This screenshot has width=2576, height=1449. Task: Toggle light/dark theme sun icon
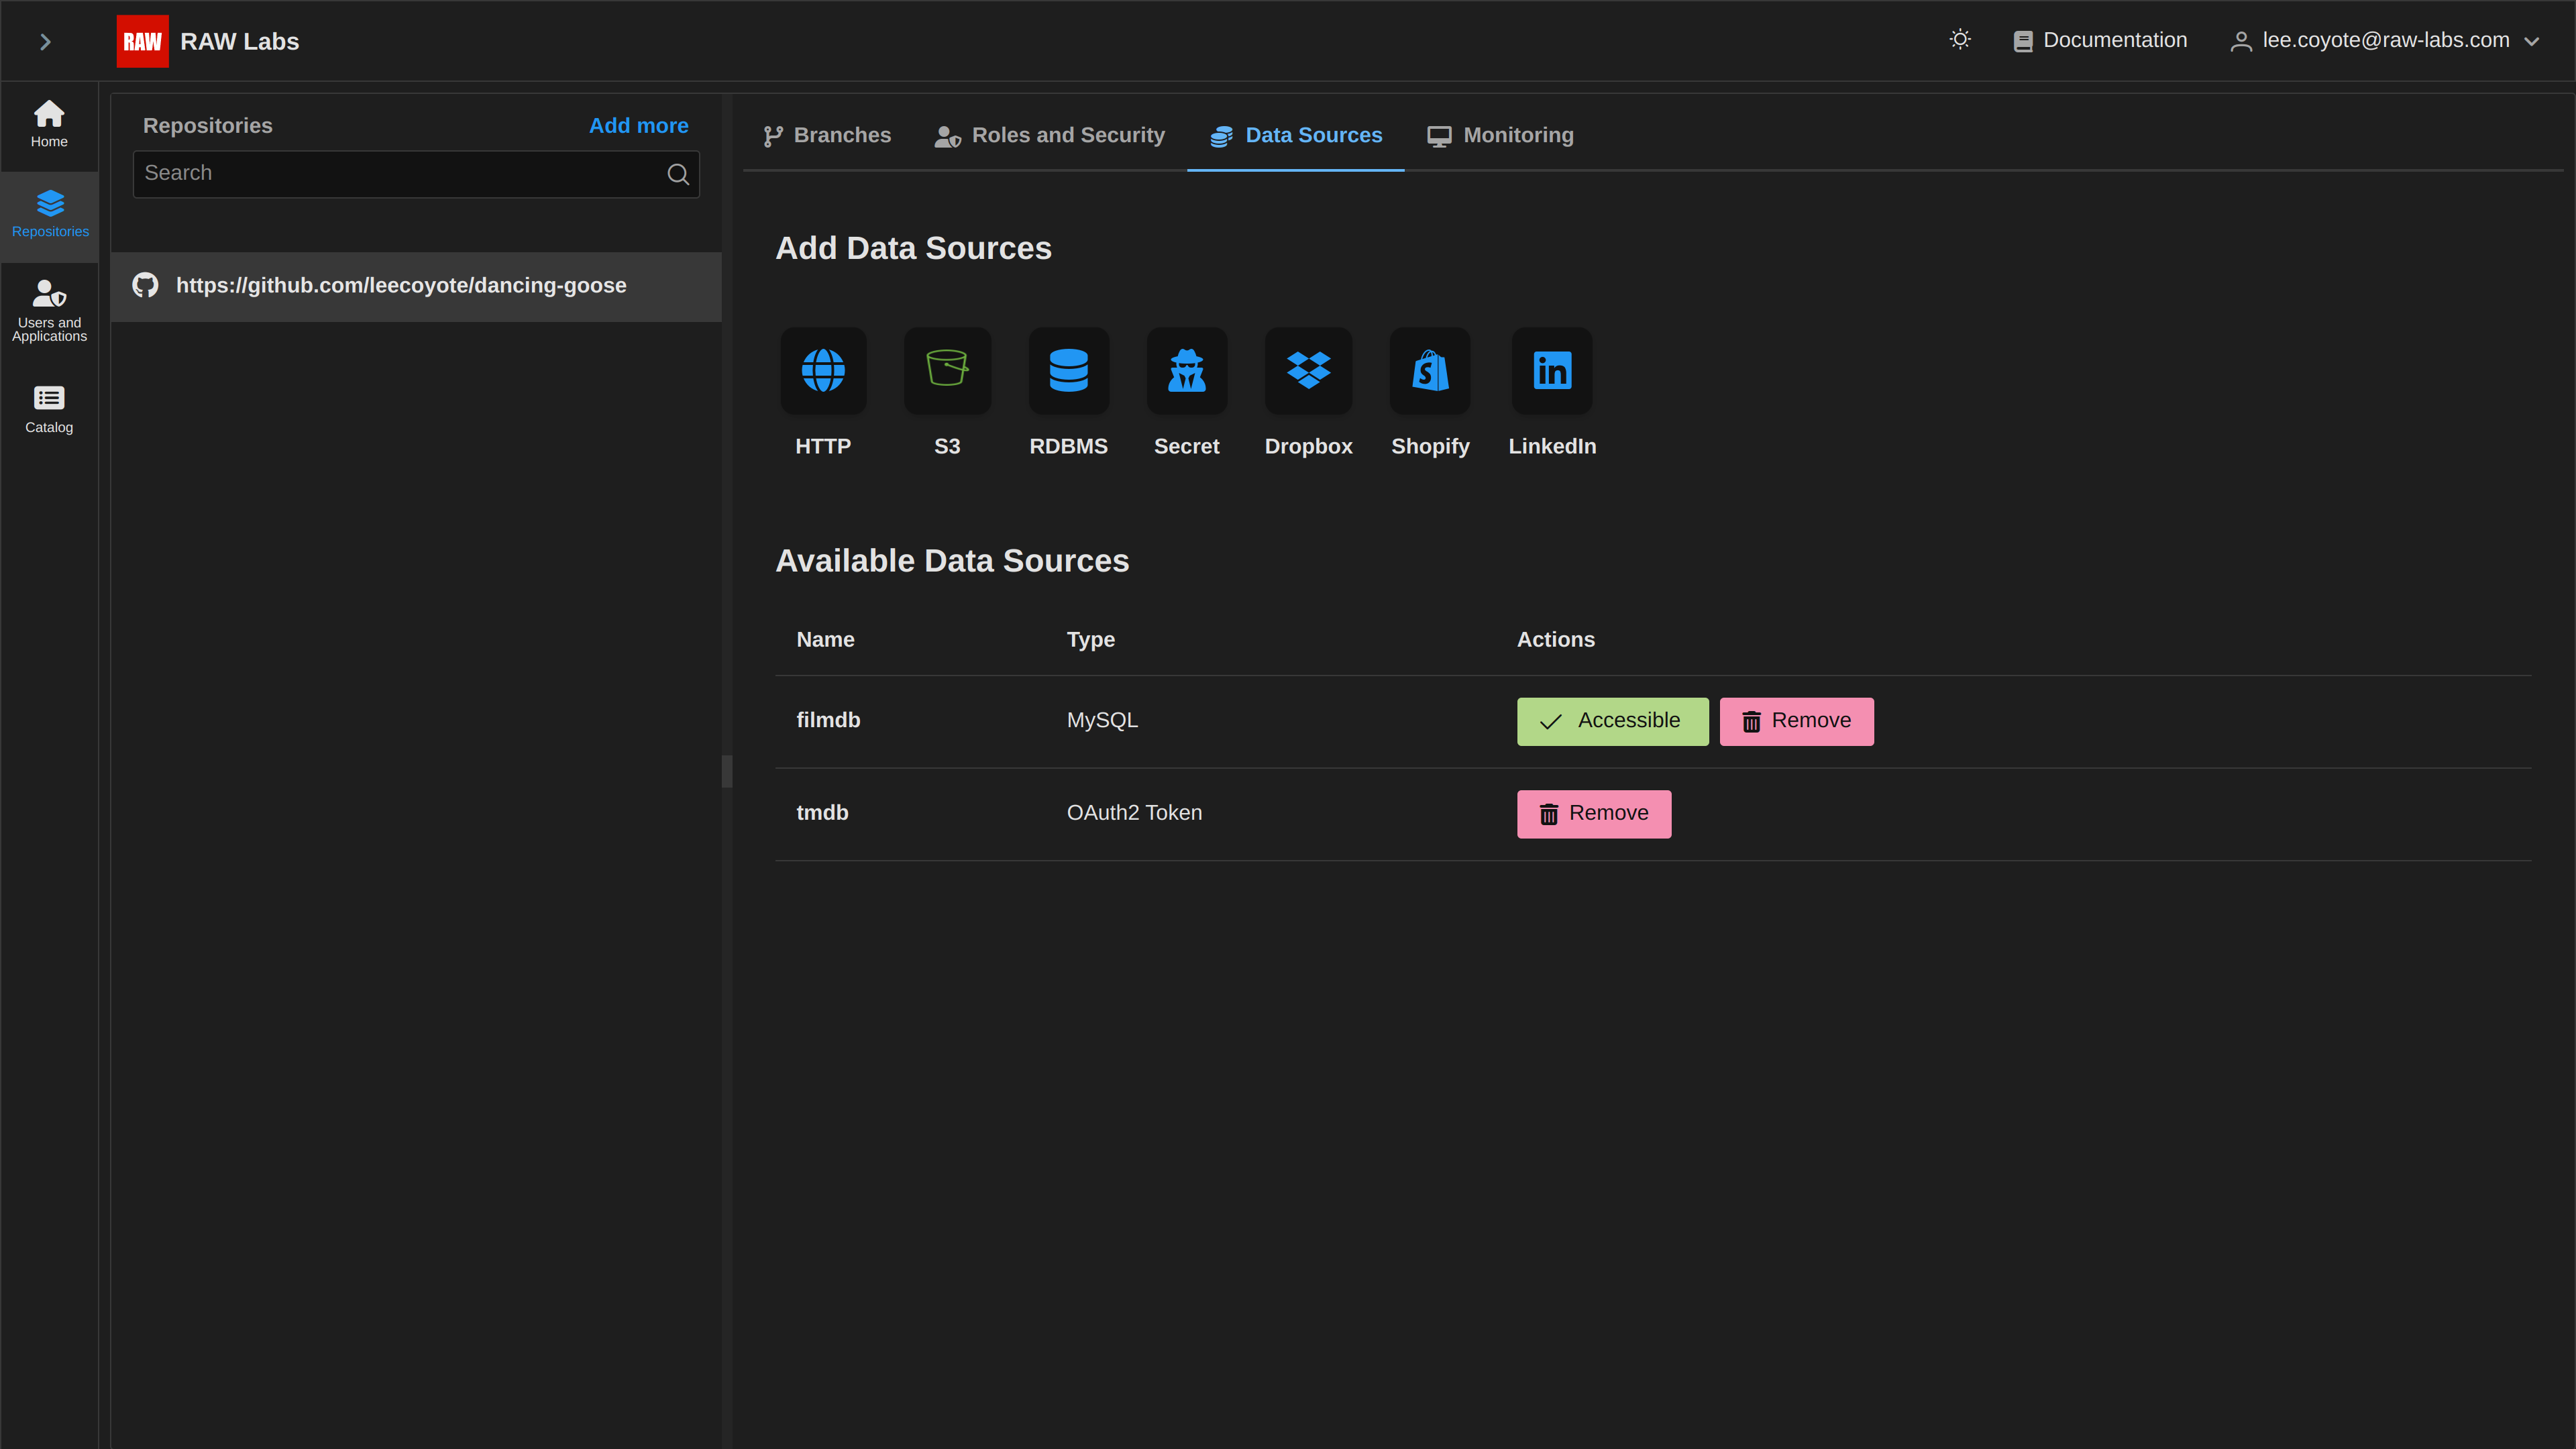1960,40
